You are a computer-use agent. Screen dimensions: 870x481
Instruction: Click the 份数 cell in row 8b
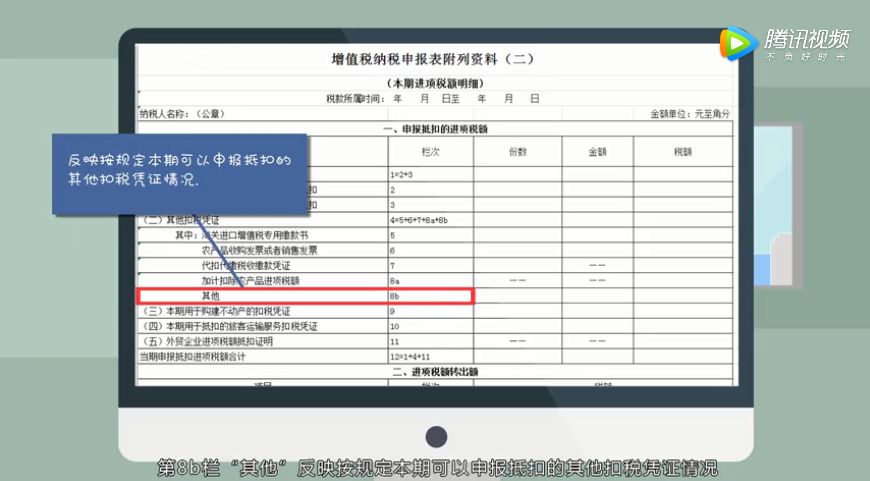point(518,296)
